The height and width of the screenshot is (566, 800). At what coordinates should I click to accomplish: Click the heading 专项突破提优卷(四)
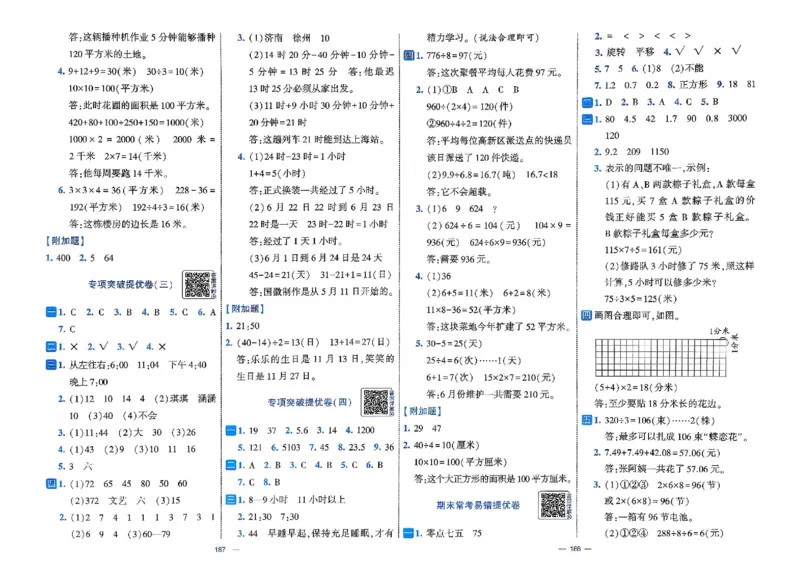coord(310,402)
